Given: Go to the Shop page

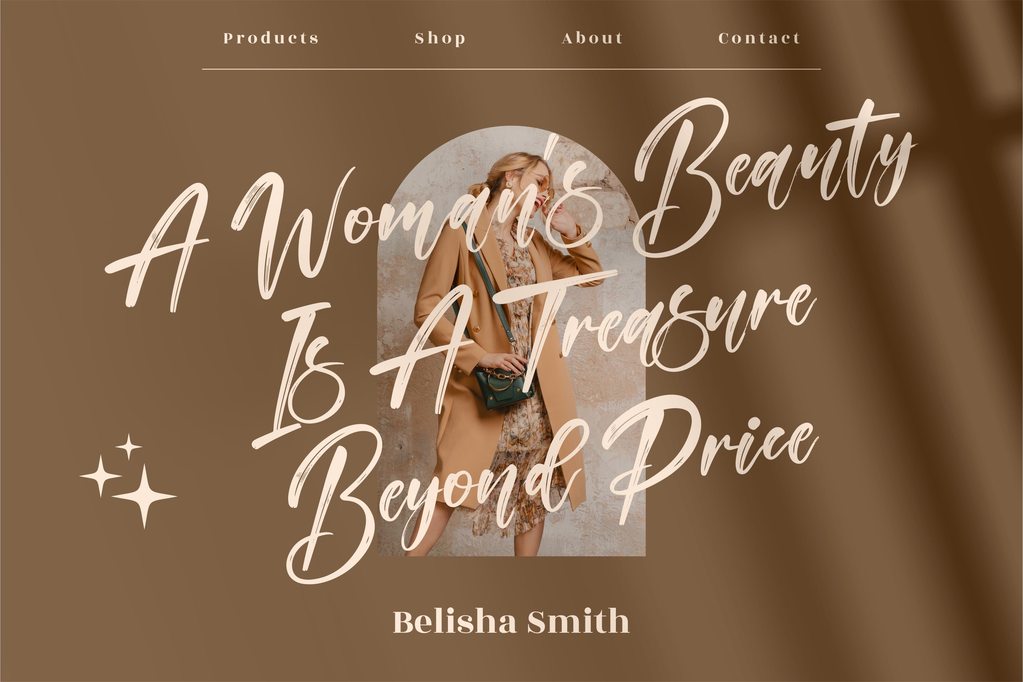Looking at the screenshot, I should tap(440, 39).
